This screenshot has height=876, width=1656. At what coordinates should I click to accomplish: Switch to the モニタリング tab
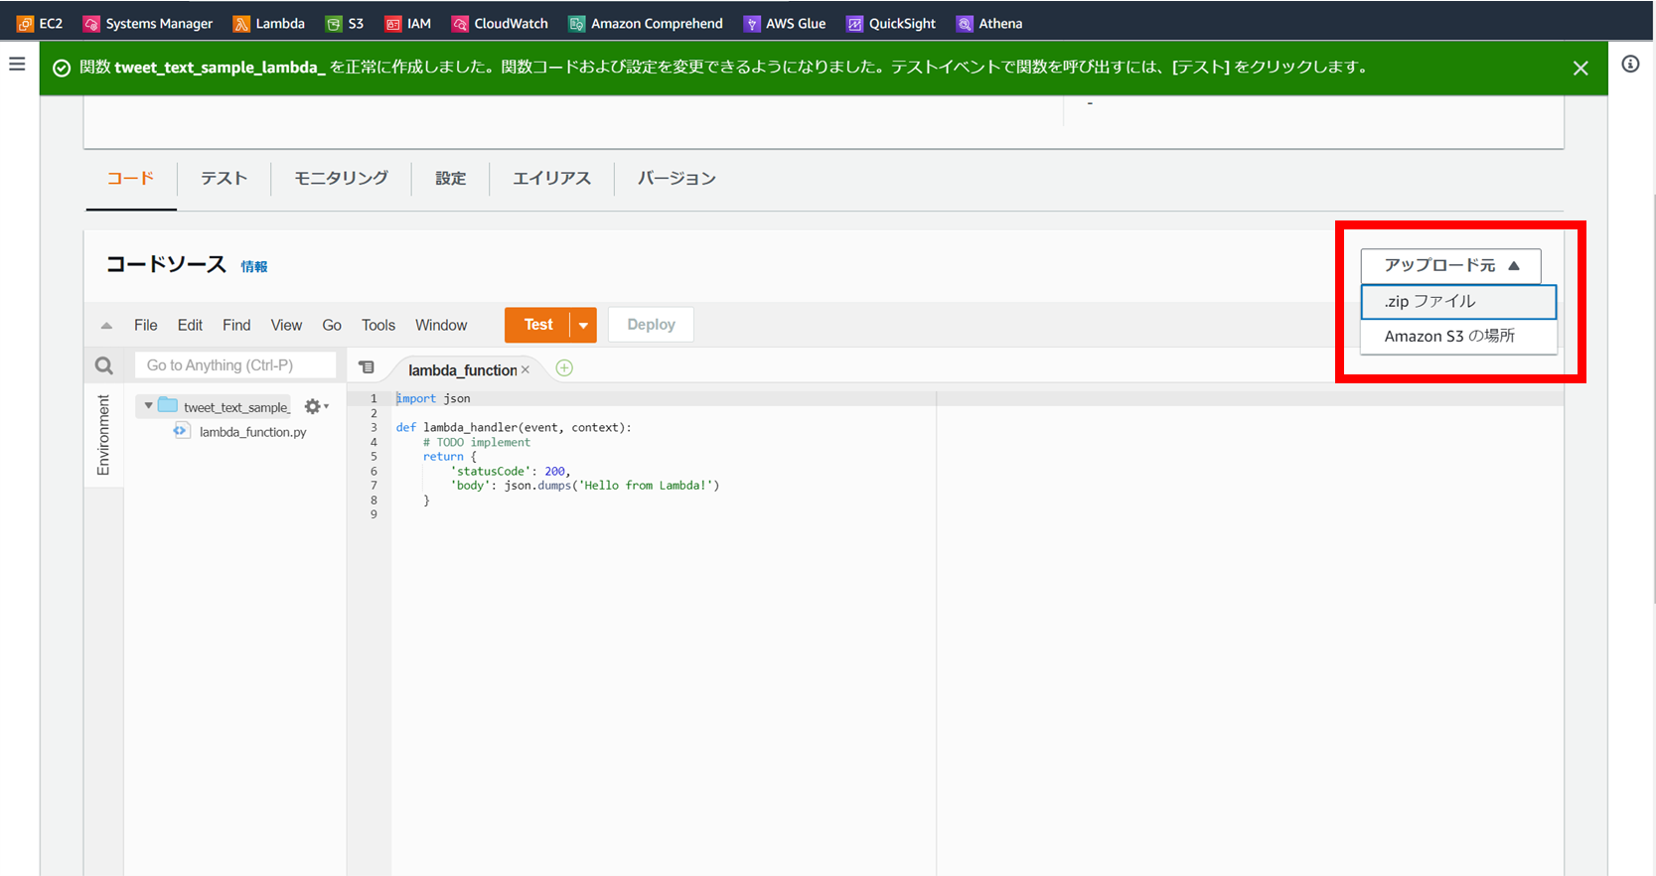pos(341,178)
